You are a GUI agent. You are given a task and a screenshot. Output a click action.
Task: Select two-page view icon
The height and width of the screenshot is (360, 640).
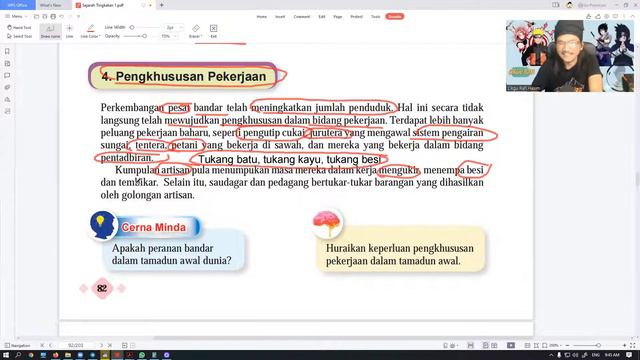click(494, 345)
